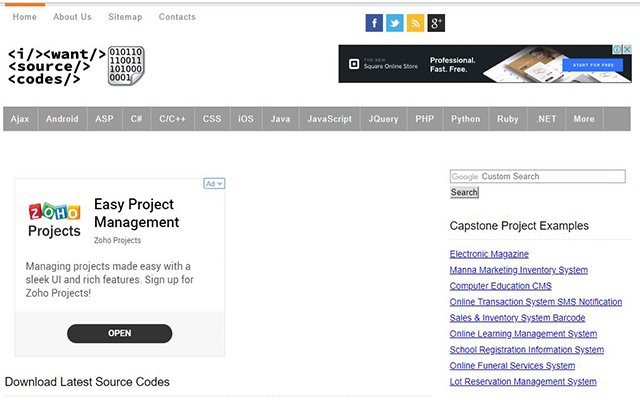Click the OPEN button in Zoho ad

pyautogui.click(x=120, y=333)
